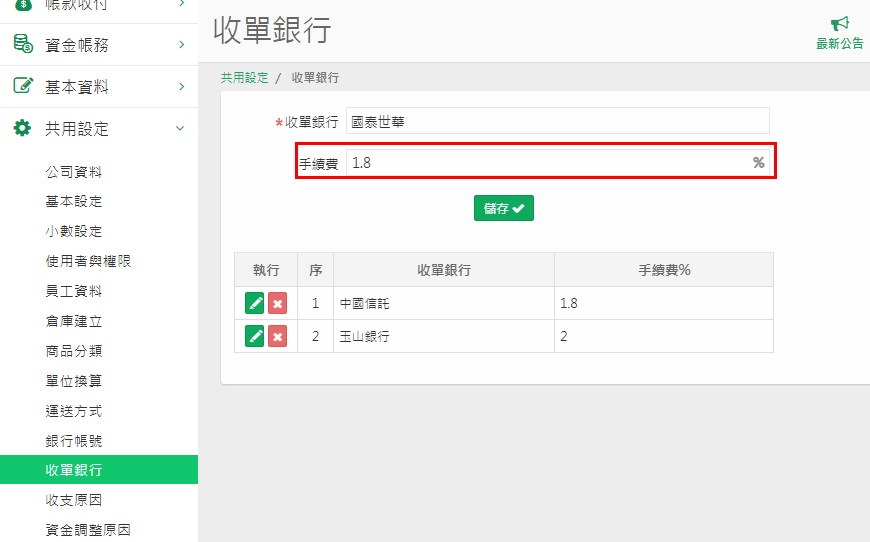The width and height of the screenshot is (870, 542).
Task: Click the 帳款收付 money icon
Action: (23, 5)
